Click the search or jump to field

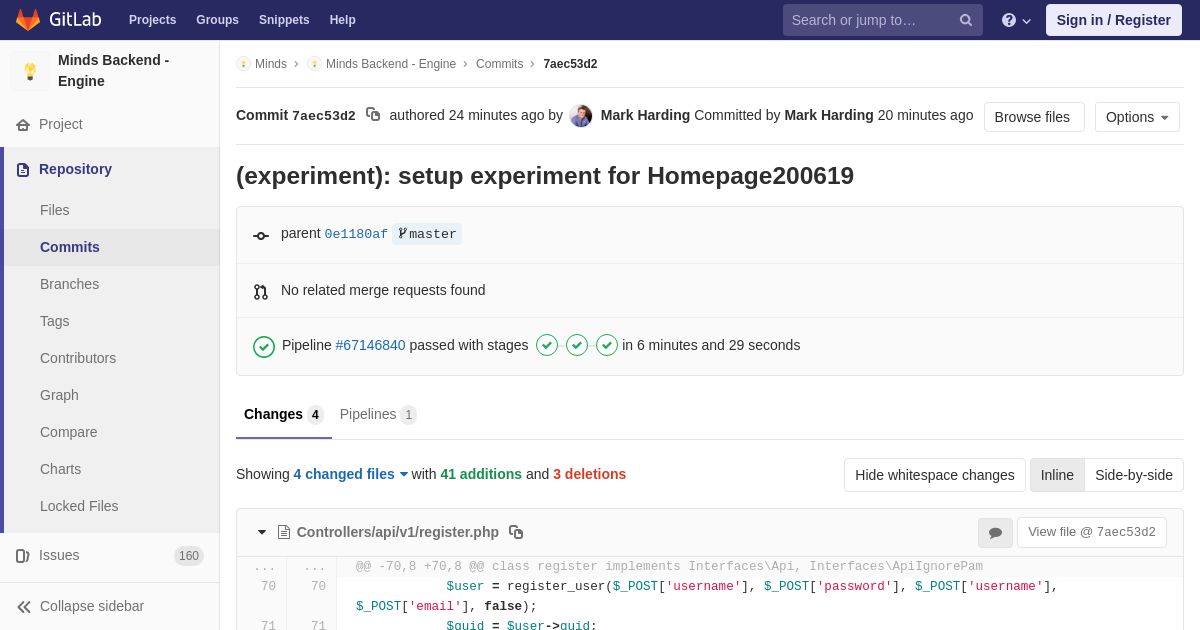coord(883,20)
